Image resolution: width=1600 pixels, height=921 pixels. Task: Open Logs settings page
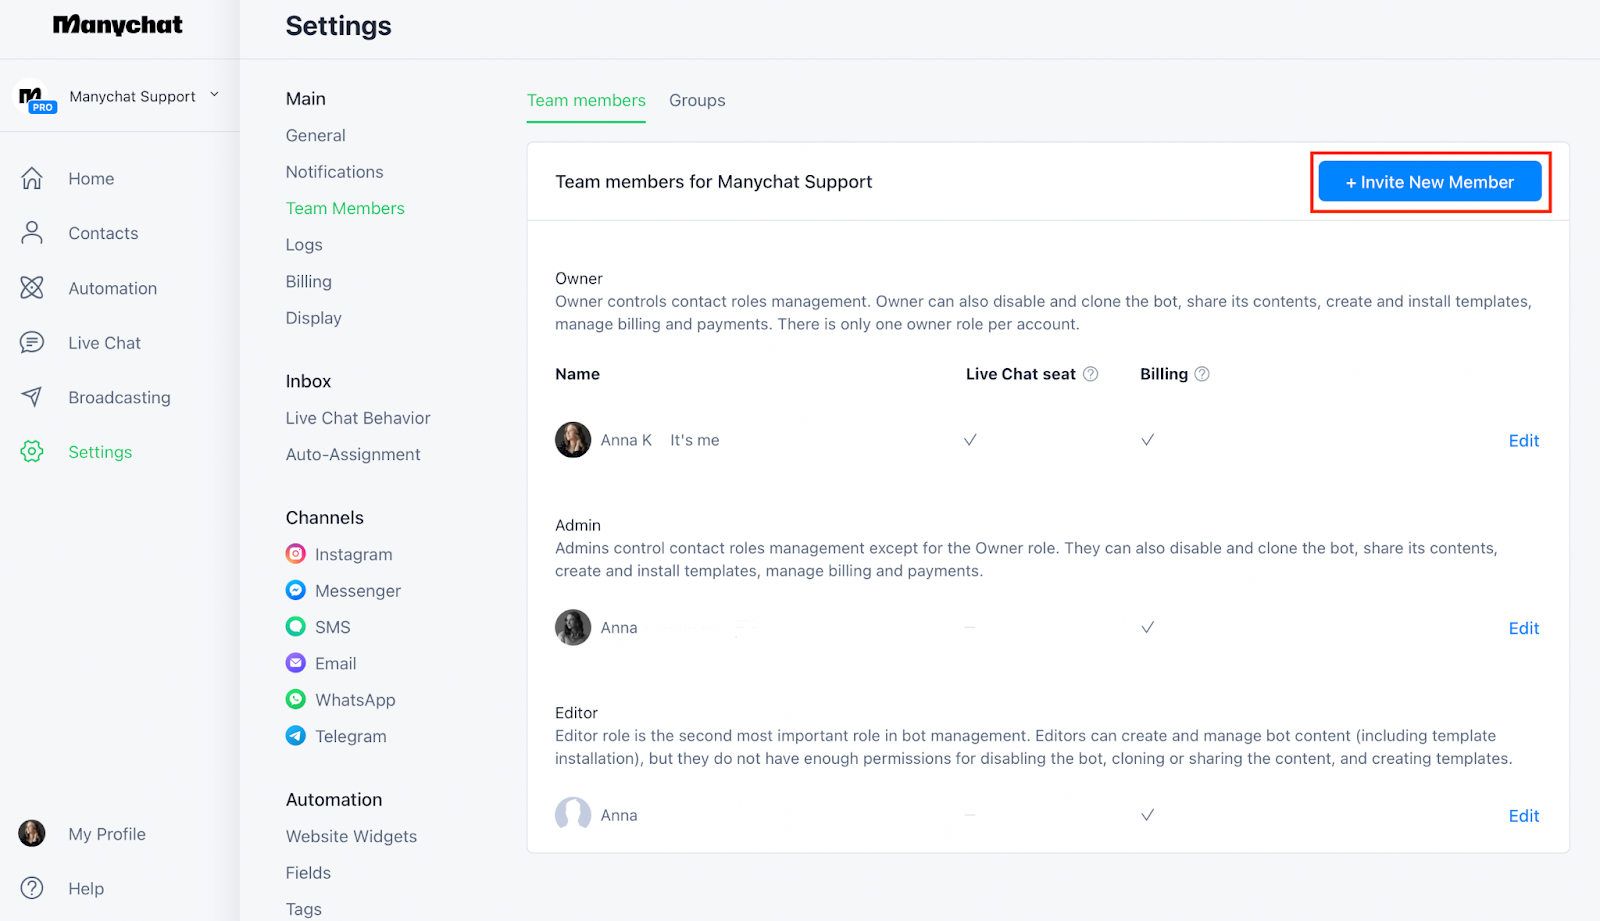click(304, 245)
